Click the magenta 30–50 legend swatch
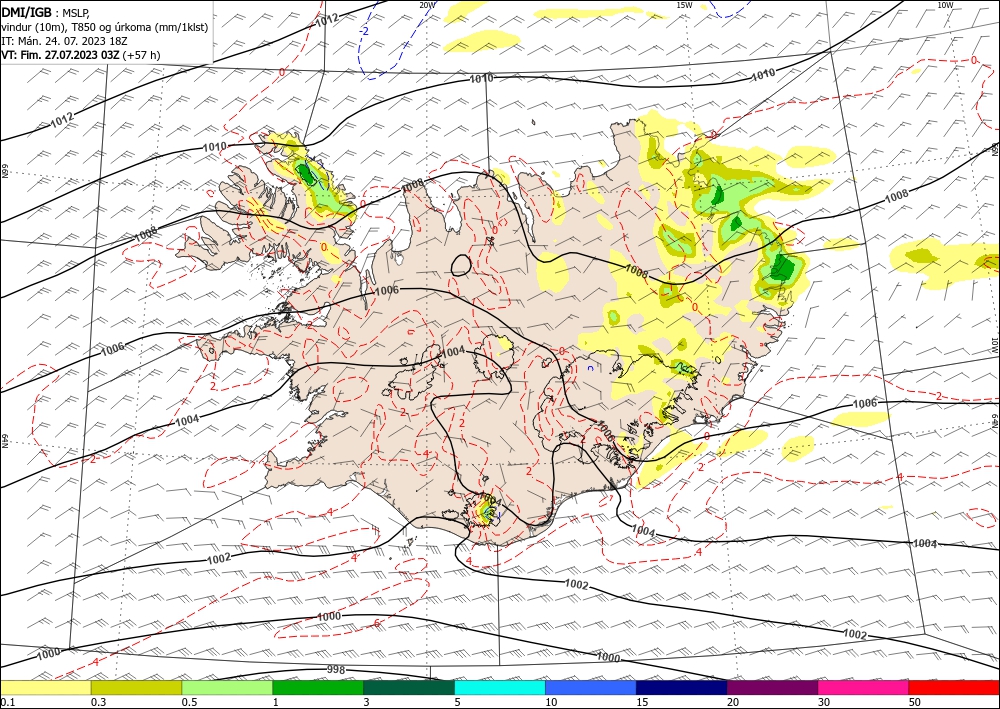The image size is (1000, 709). 863,688
